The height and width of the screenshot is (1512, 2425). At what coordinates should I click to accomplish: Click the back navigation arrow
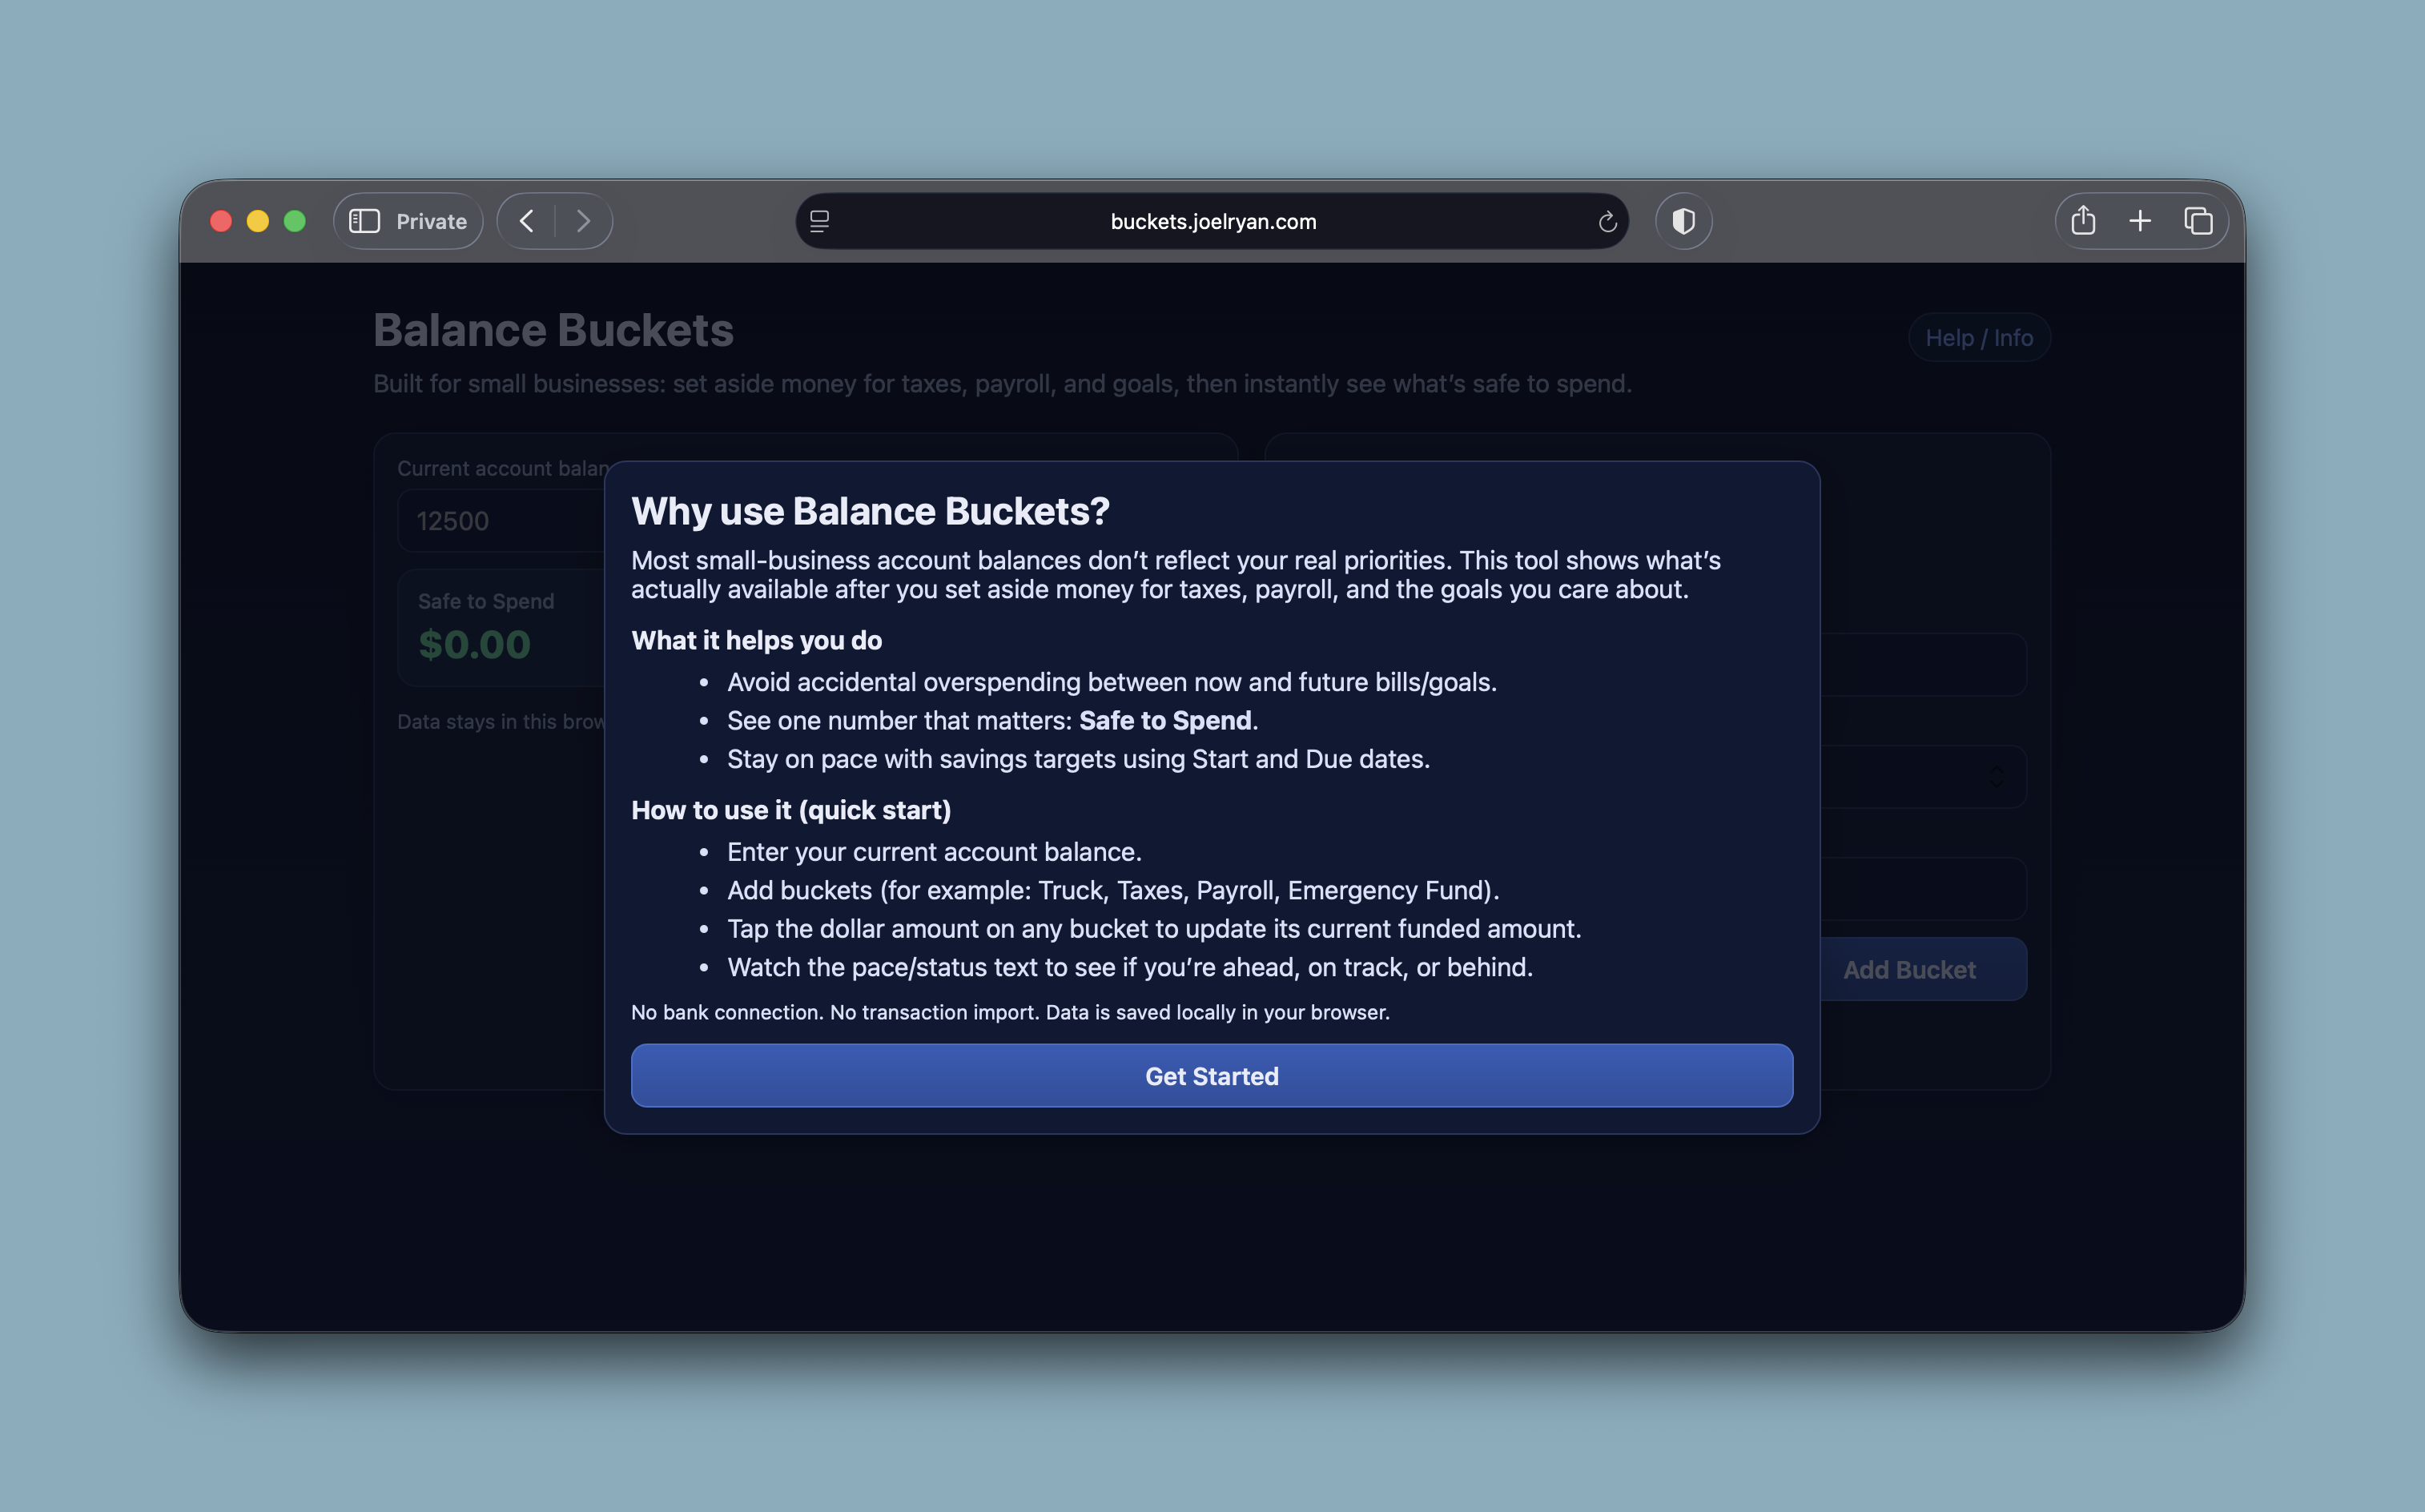click(x=527, y=221)
